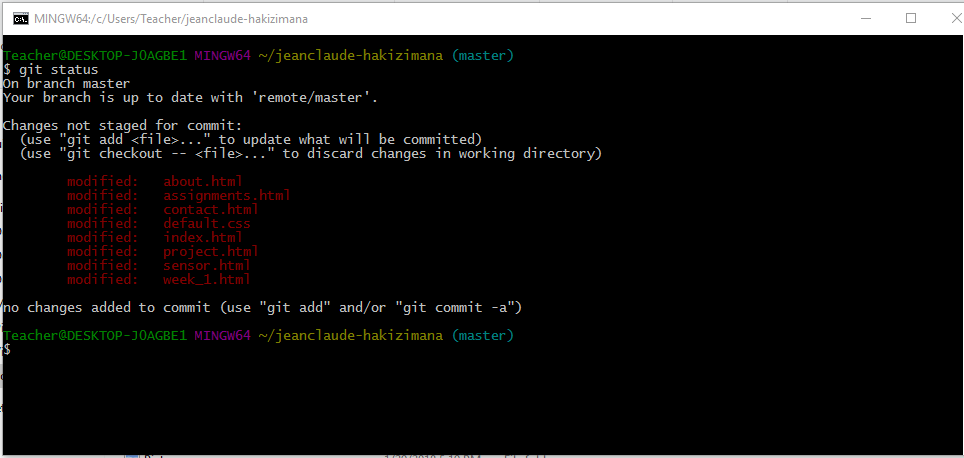The width and height of the screenshot is (964, 458).
Task: Click the modified file index.html
Action: point(203,238)
